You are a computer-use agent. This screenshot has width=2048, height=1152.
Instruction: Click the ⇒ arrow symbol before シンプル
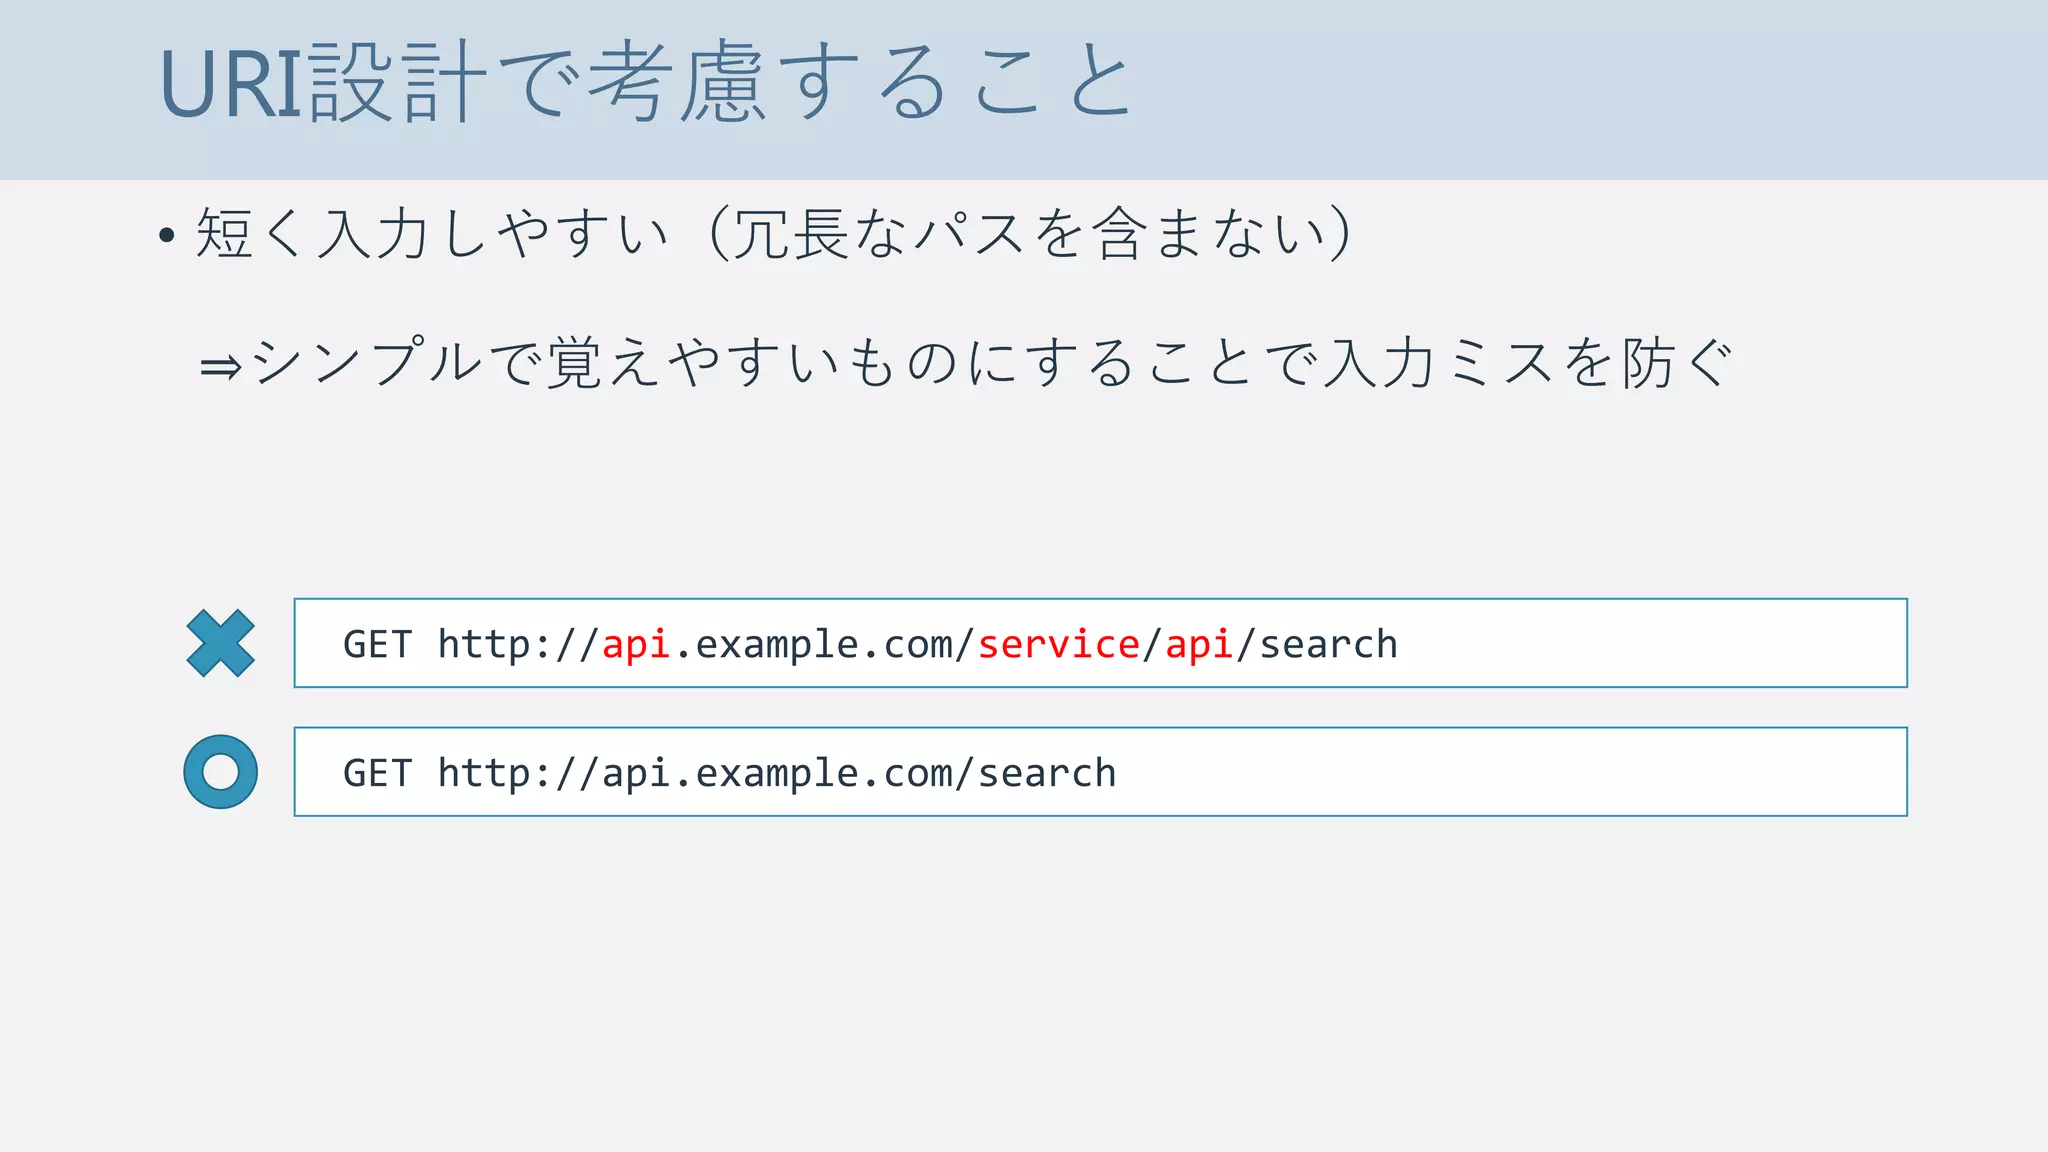point(221,367)
